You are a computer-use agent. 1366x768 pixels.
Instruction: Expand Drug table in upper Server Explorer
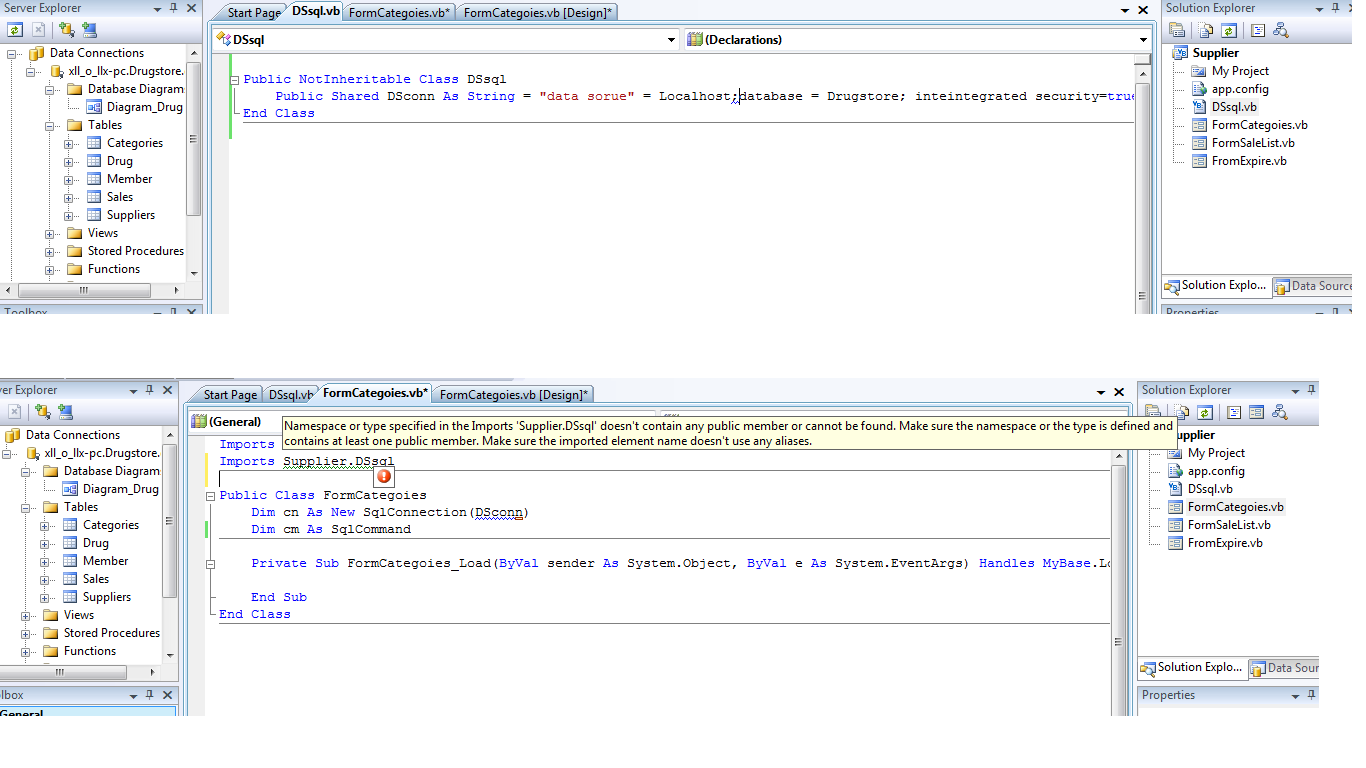[x=69, y=161]
